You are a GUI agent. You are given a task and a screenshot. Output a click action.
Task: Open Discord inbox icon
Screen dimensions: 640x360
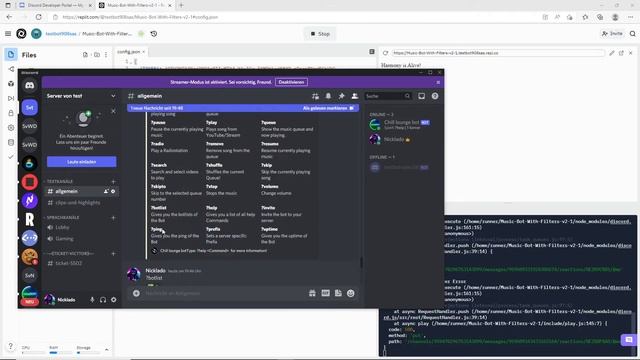(x=421, y=96)
